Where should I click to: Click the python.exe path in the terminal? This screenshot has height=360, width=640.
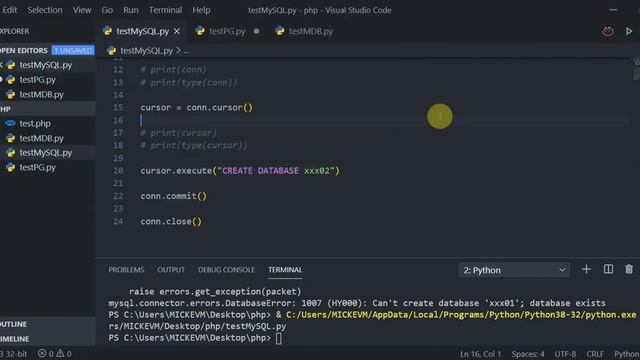tap(460, 315)
